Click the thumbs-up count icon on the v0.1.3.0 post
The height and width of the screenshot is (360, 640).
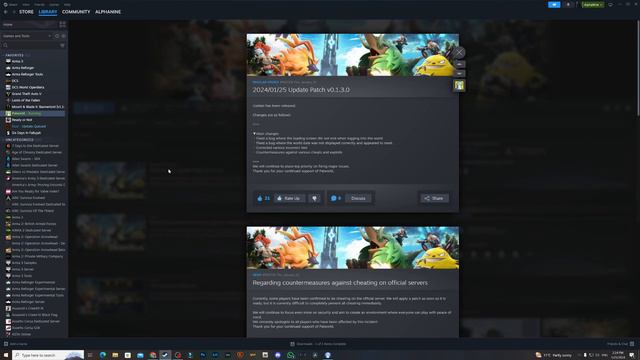click(x=260, y=198)
